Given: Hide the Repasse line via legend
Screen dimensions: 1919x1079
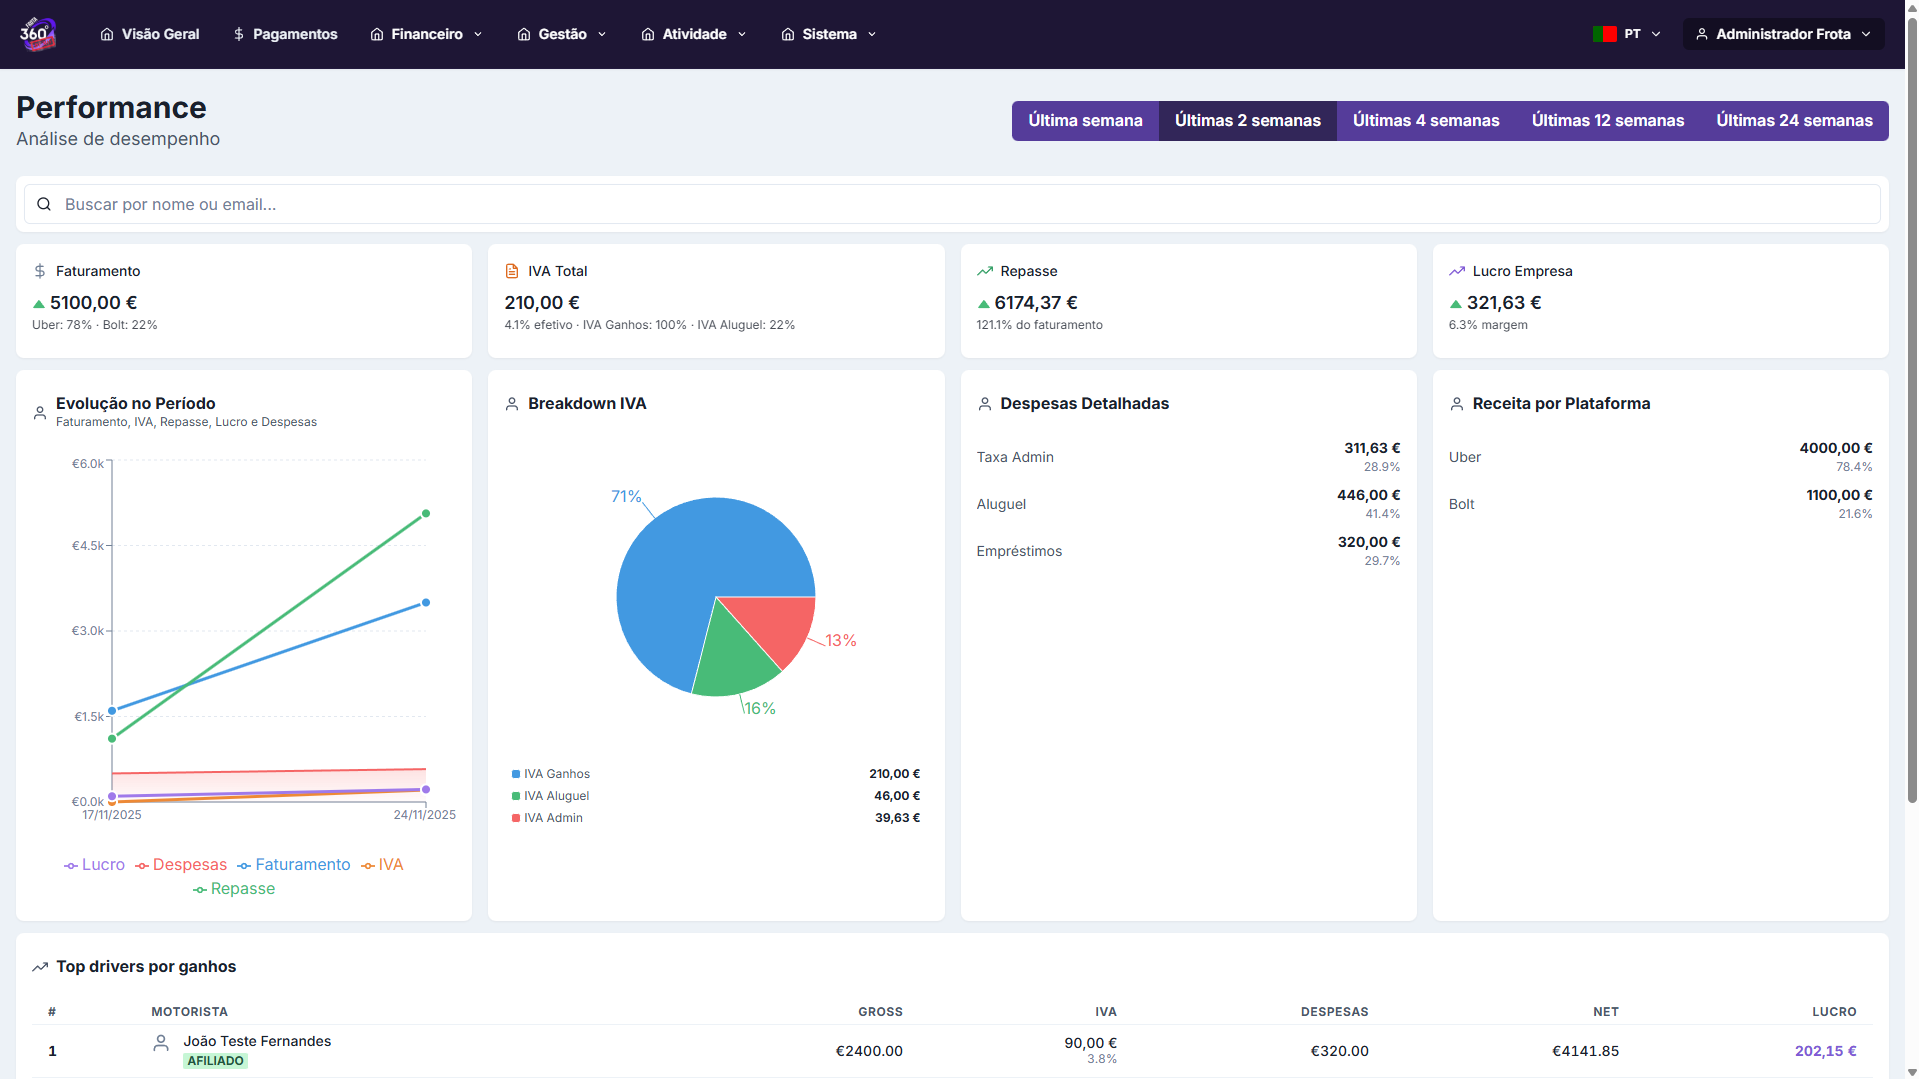Looking at the screenshot, I should (x=234, y=889).
